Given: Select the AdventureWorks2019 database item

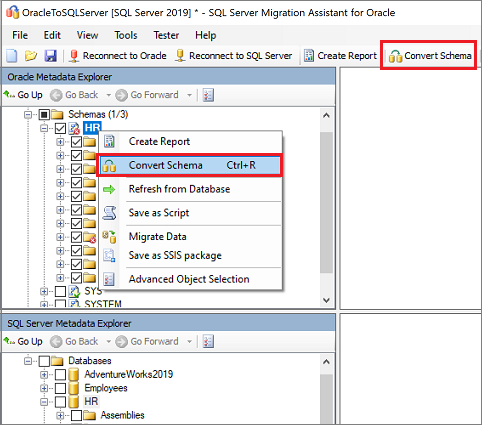Looking at the screenshot, I should [129, 374].
